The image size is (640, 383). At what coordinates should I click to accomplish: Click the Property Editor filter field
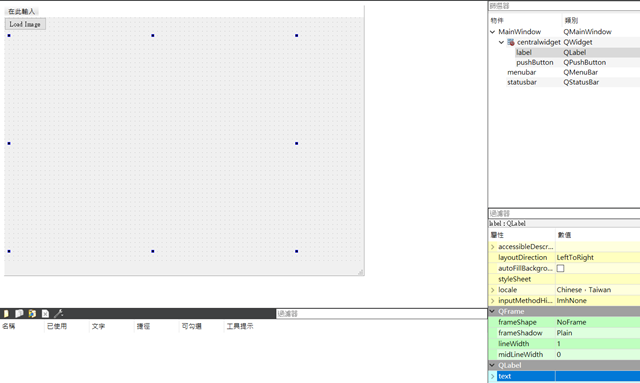[564, 214]
